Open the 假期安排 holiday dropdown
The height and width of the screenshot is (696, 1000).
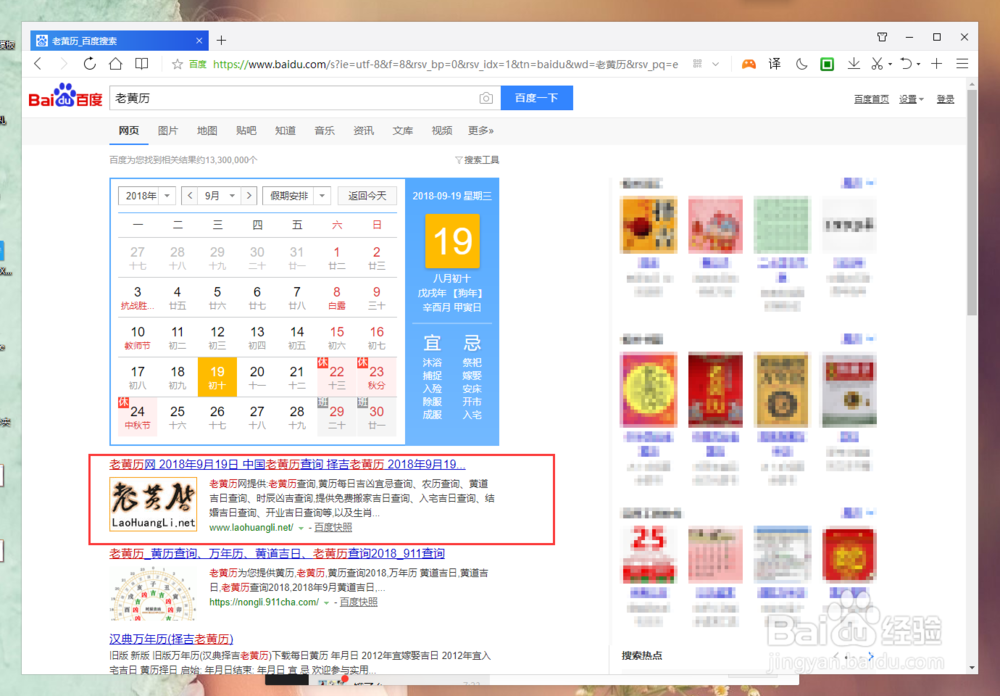coord(297,195)
